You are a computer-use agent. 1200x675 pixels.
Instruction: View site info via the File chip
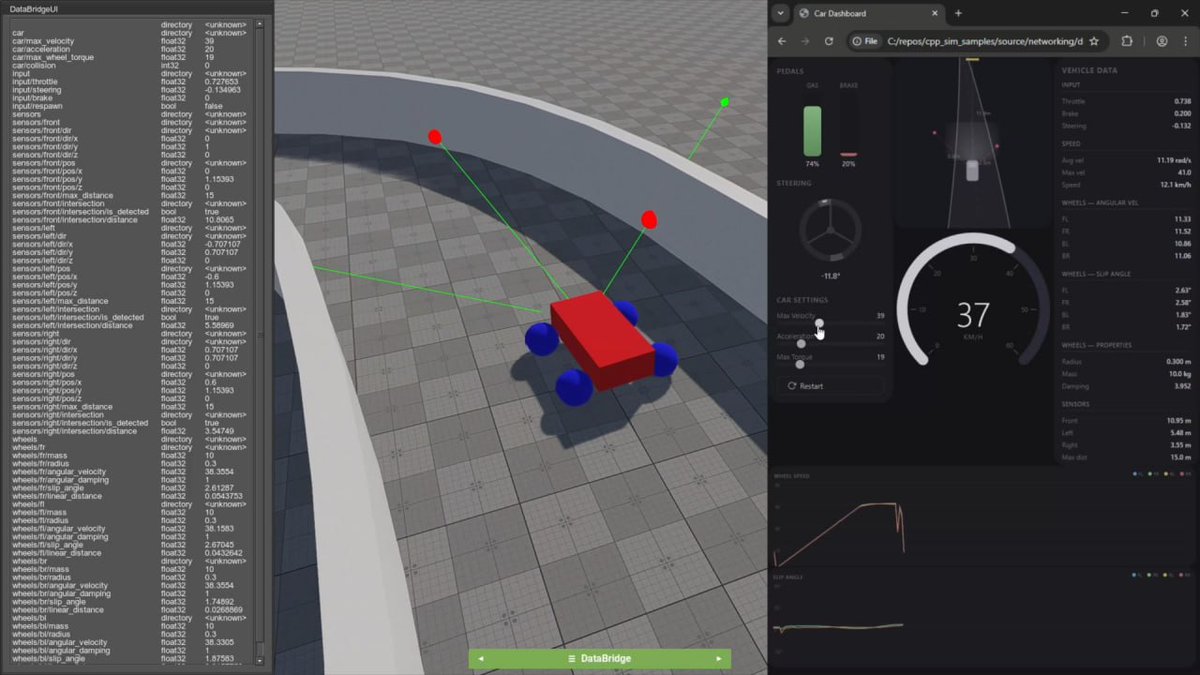(x=865, y=41)
